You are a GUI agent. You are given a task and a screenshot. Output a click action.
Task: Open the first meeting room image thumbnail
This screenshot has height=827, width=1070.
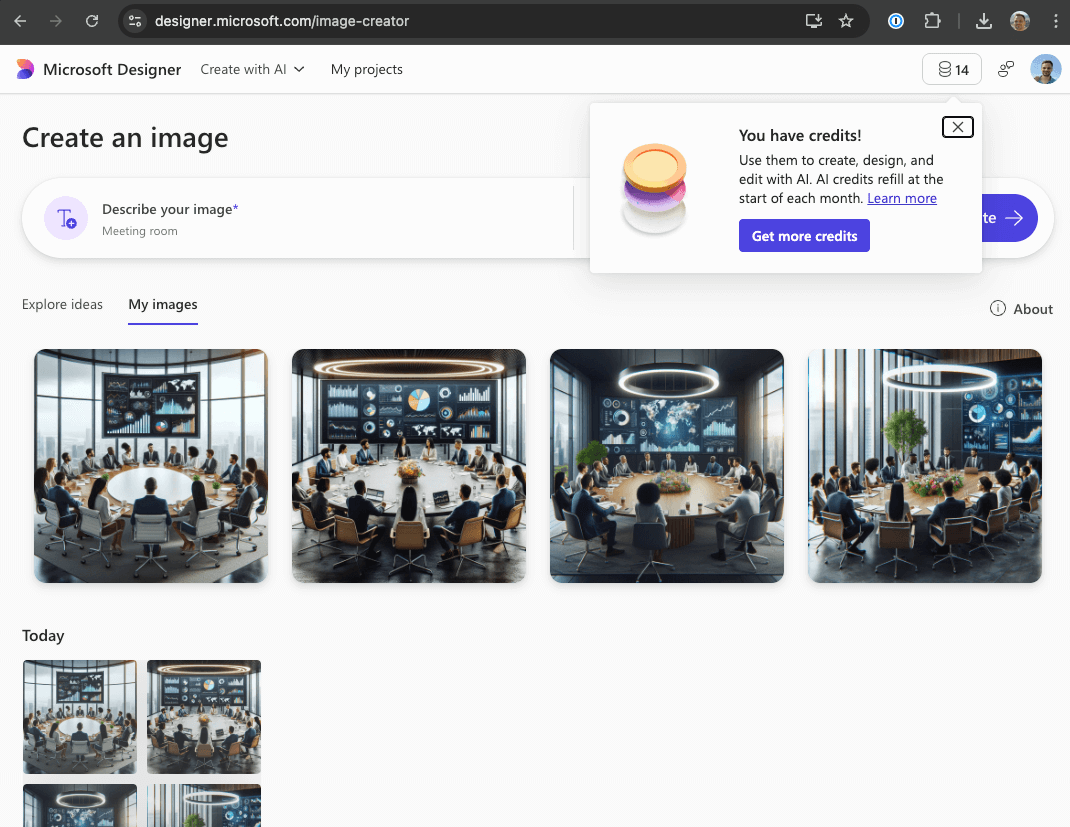tap(150, 466)
